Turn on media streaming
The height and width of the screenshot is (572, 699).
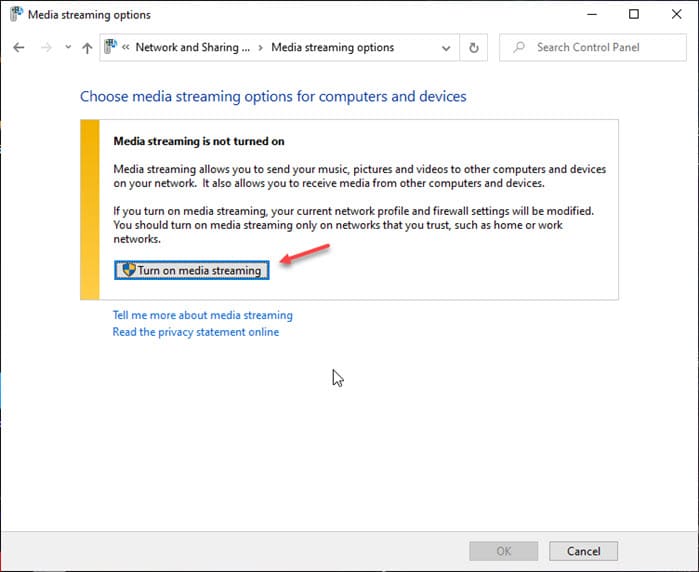click(x=192, y=270)
